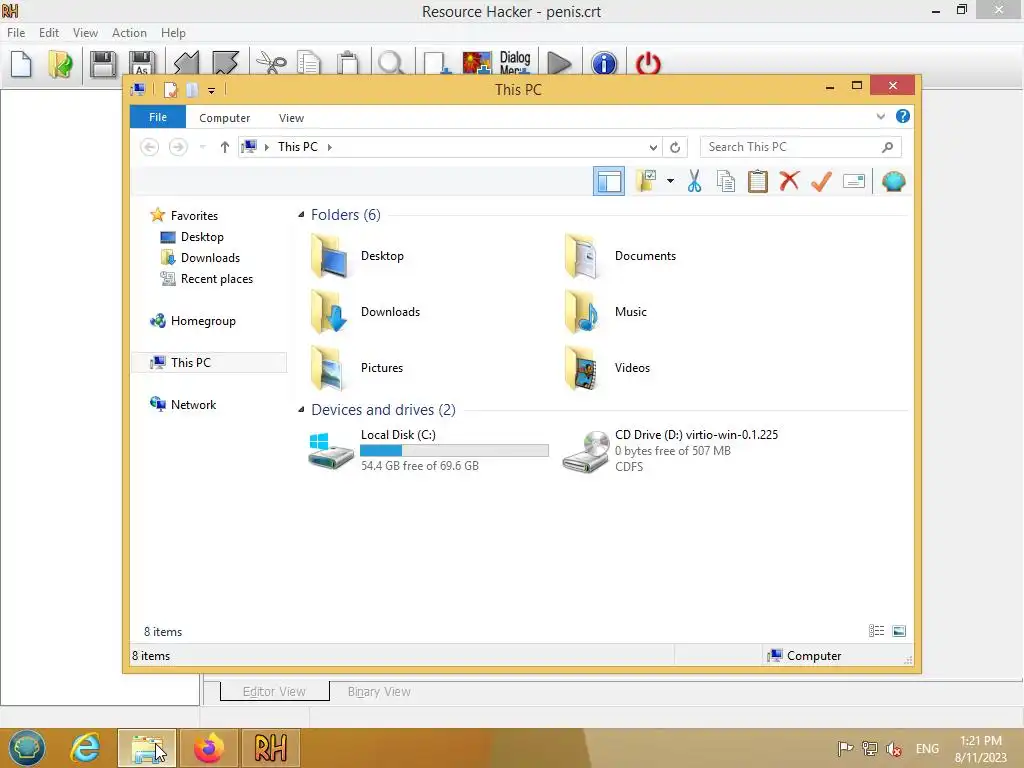Click quick access Properties icon in title bar
Image resolution: width=1024 pixels, height=768 pixels.
pos(170,90)
